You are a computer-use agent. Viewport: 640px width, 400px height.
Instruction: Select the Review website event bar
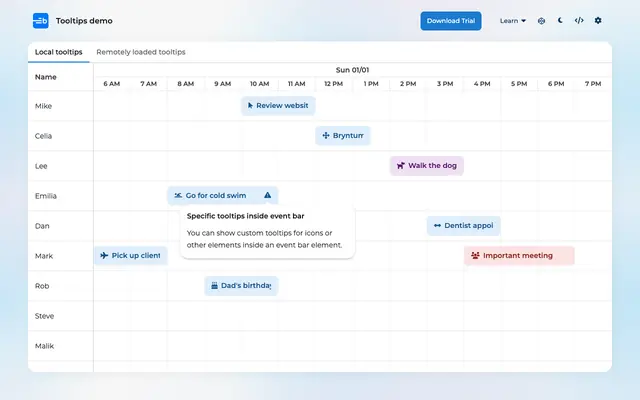point(278,106)
